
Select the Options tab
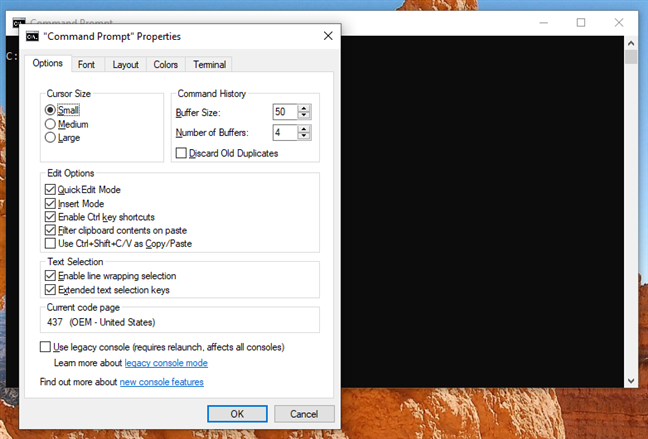click(x=48, y=63)
